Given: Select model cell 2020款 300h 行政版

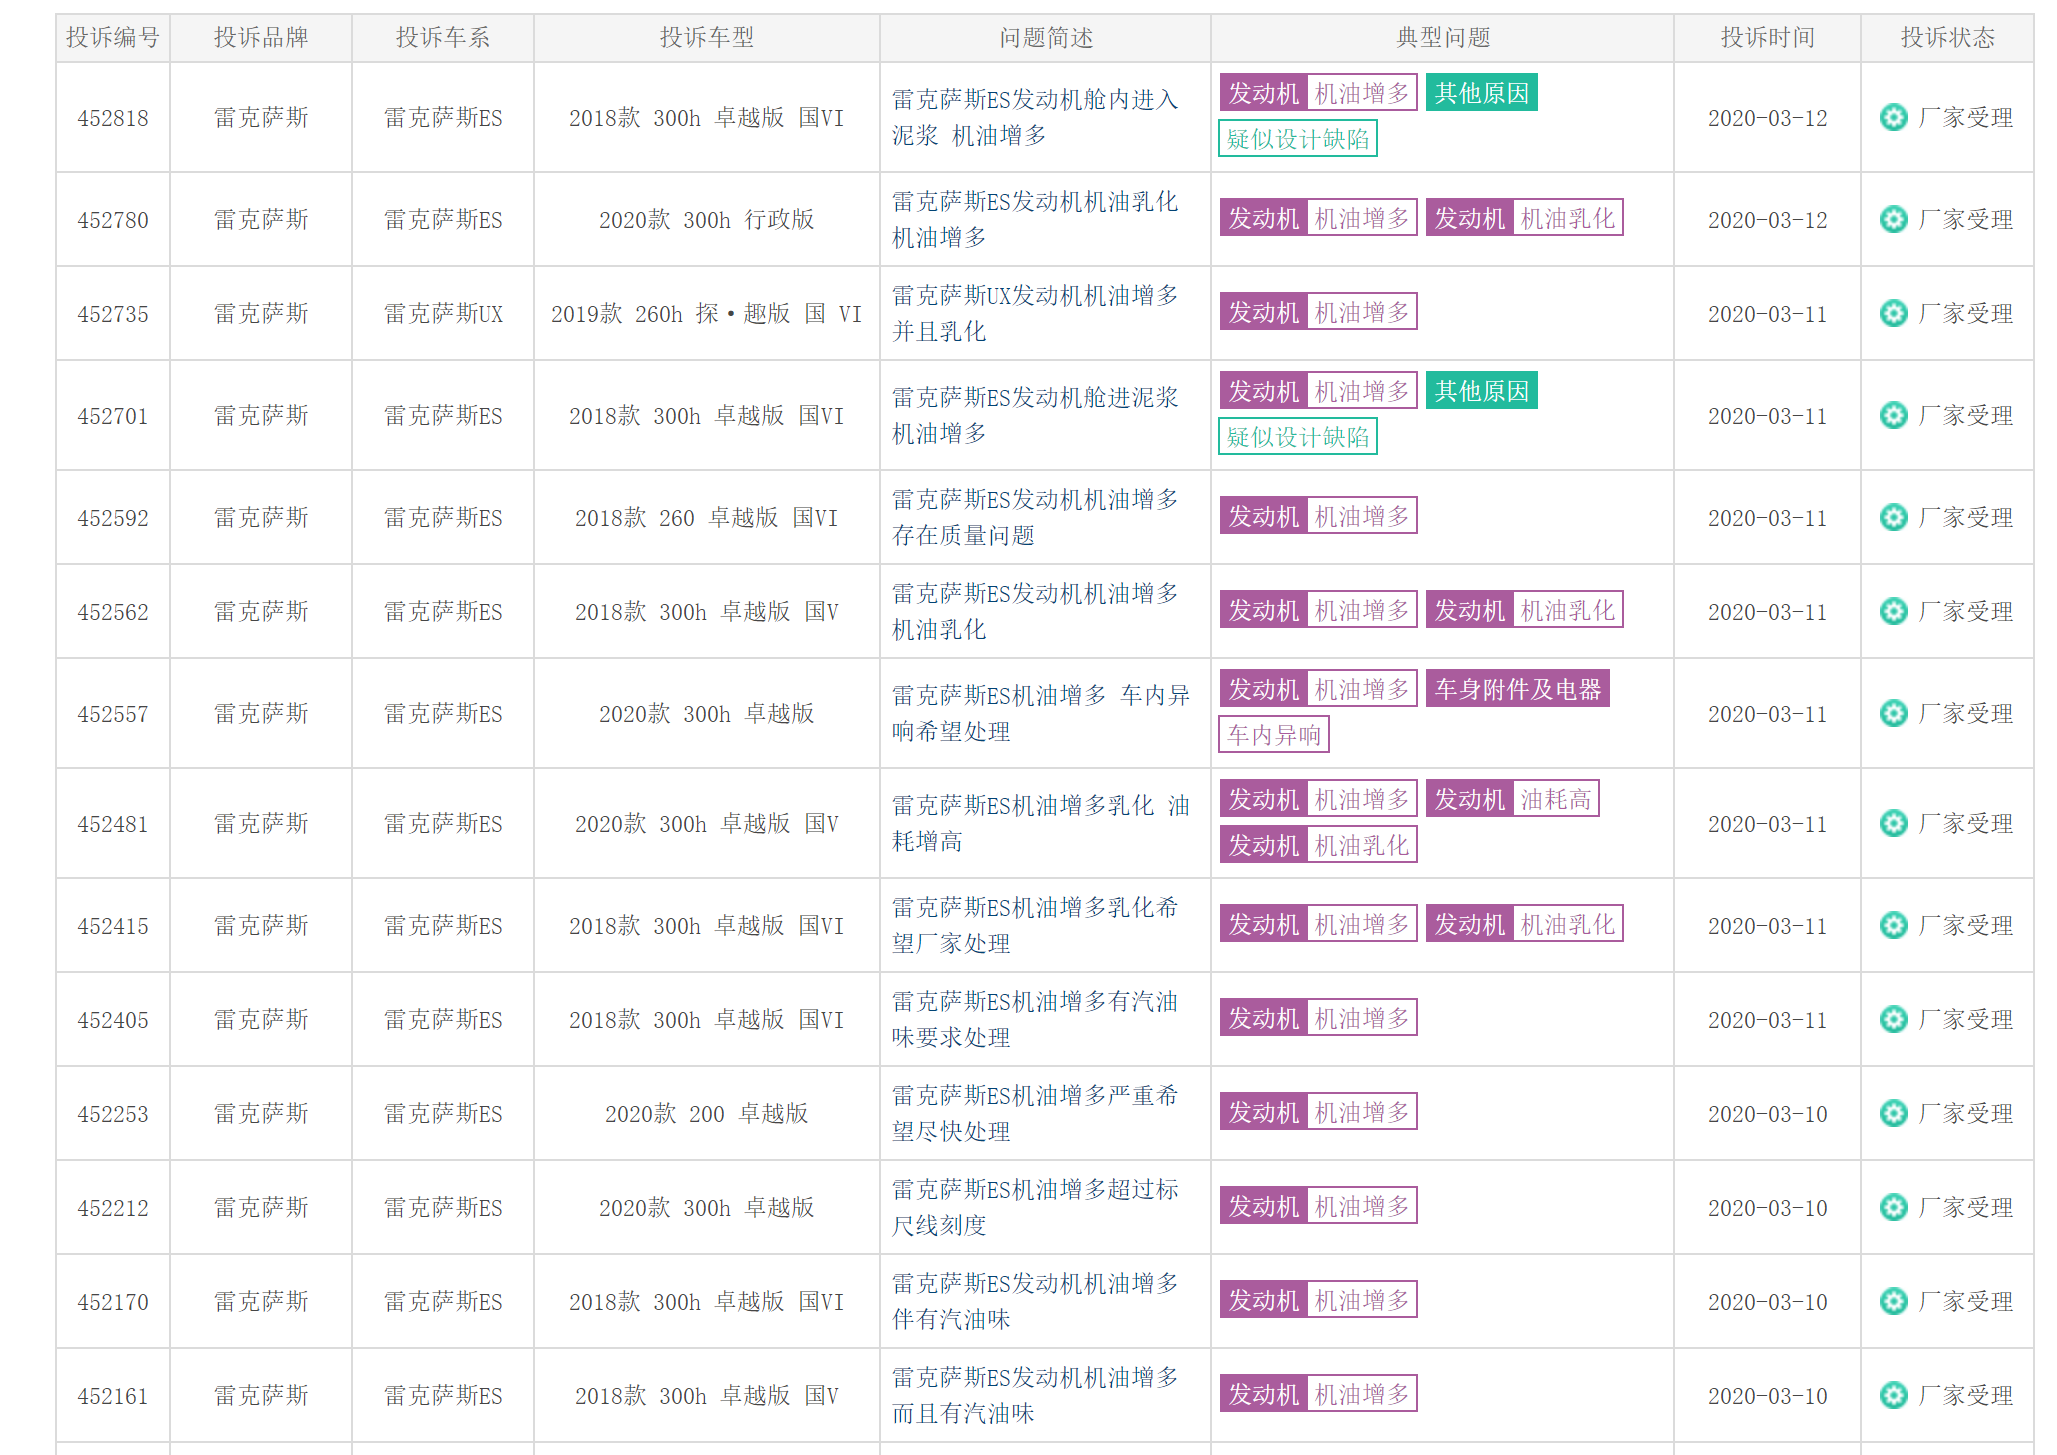Looking at the screenshot, I should point(707,220).
